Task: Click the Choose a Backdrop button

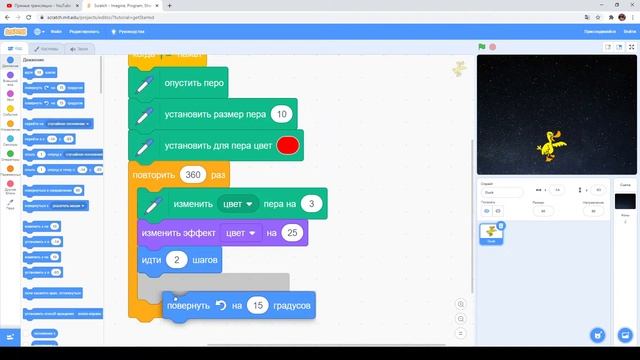Action: point(625,336)
